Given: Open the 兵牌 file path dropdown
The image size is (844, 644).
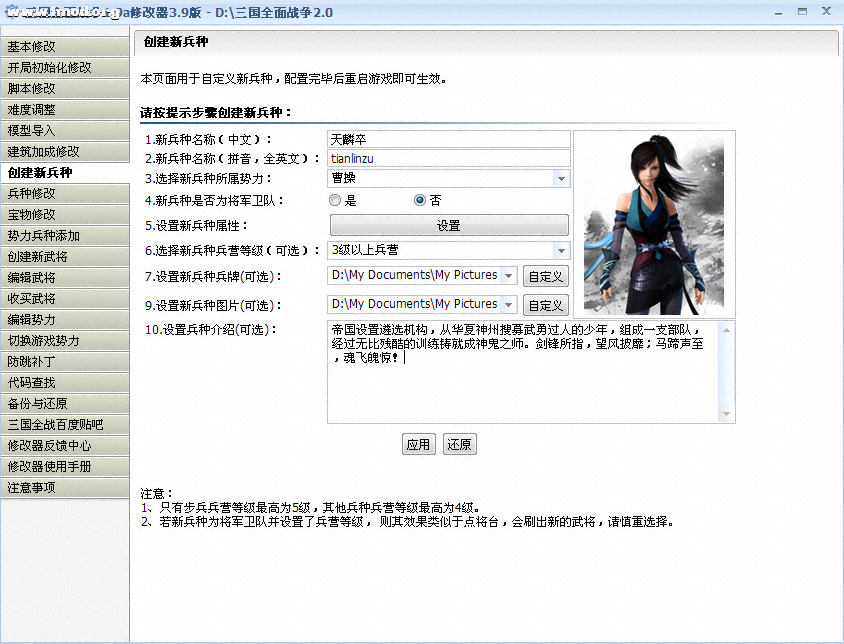Looking at the screenshot, I should coord(508,276).
